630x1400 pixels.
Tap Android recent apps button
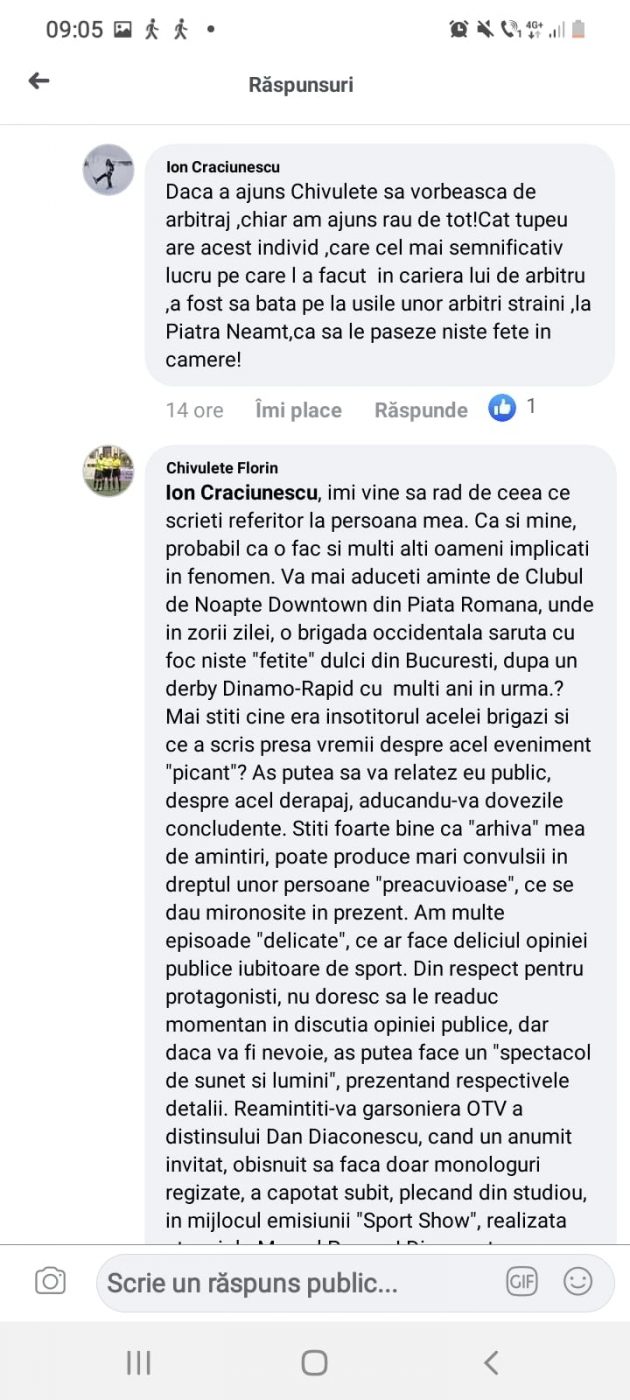pyautogui.click(x=138, y=1361)
